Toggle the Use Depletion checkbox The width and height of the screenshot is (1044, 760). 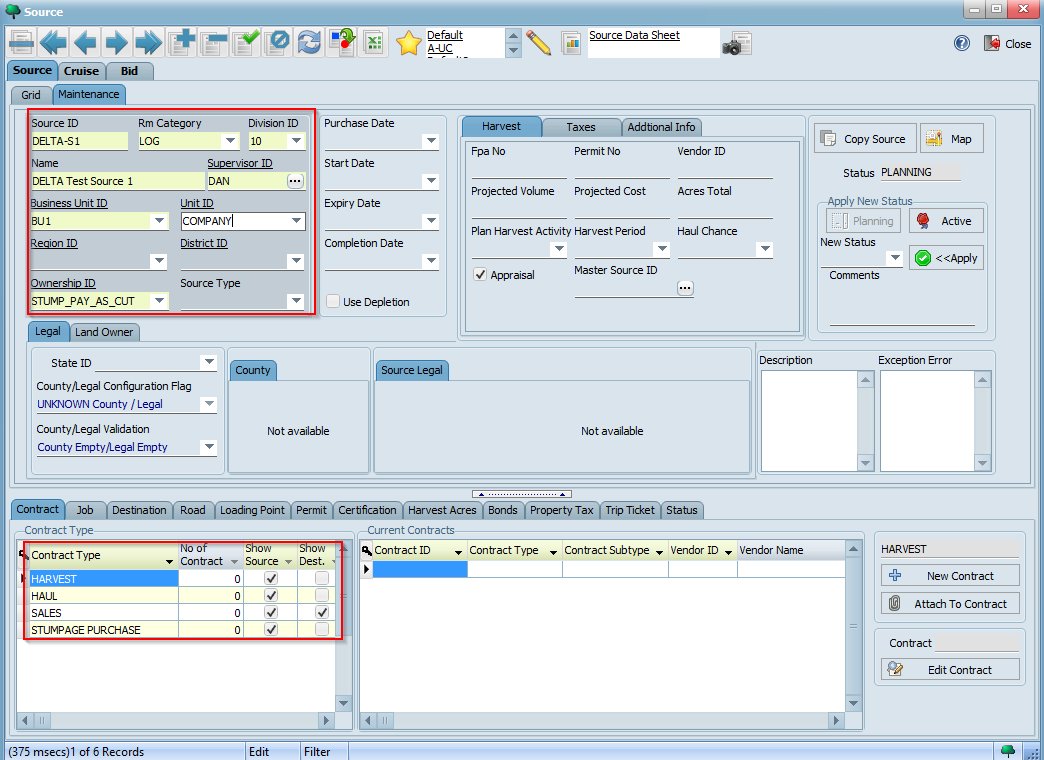pos(333,302)
